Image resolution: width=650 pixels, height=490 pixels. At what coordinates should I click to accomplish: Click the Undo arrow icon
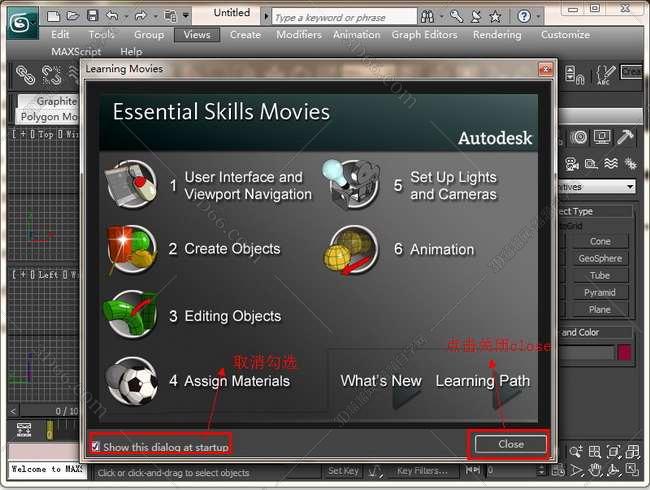coord(112,16)
